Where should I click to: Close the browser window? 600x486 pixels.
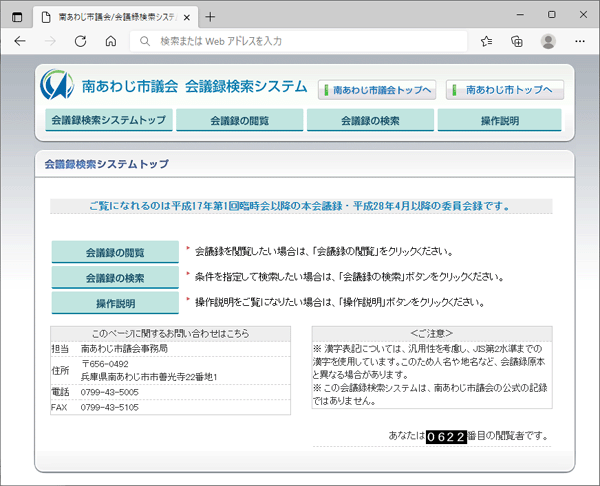(583, 15)
